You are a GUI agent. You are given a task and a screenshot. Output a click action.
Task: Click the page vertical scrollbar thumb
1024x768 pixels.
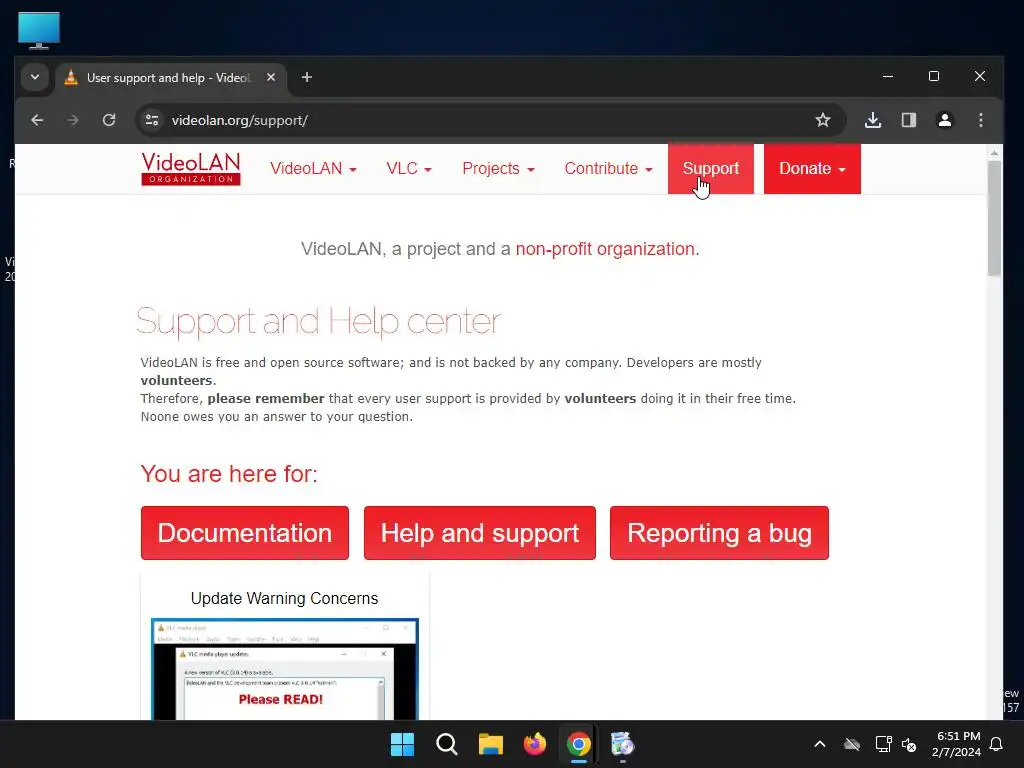coord(994,218)
